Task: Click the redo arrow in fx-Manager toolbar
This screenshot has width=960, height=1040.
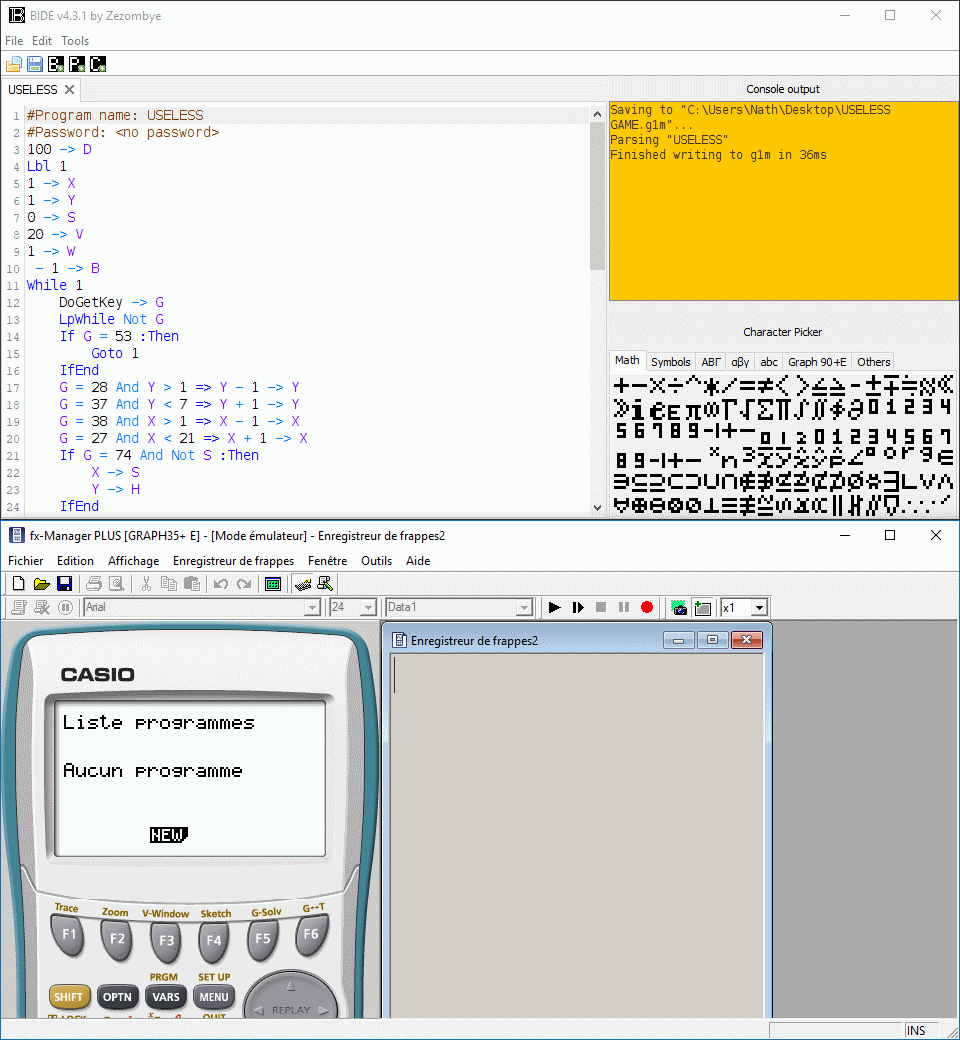Action: click(x=244, y=584)
